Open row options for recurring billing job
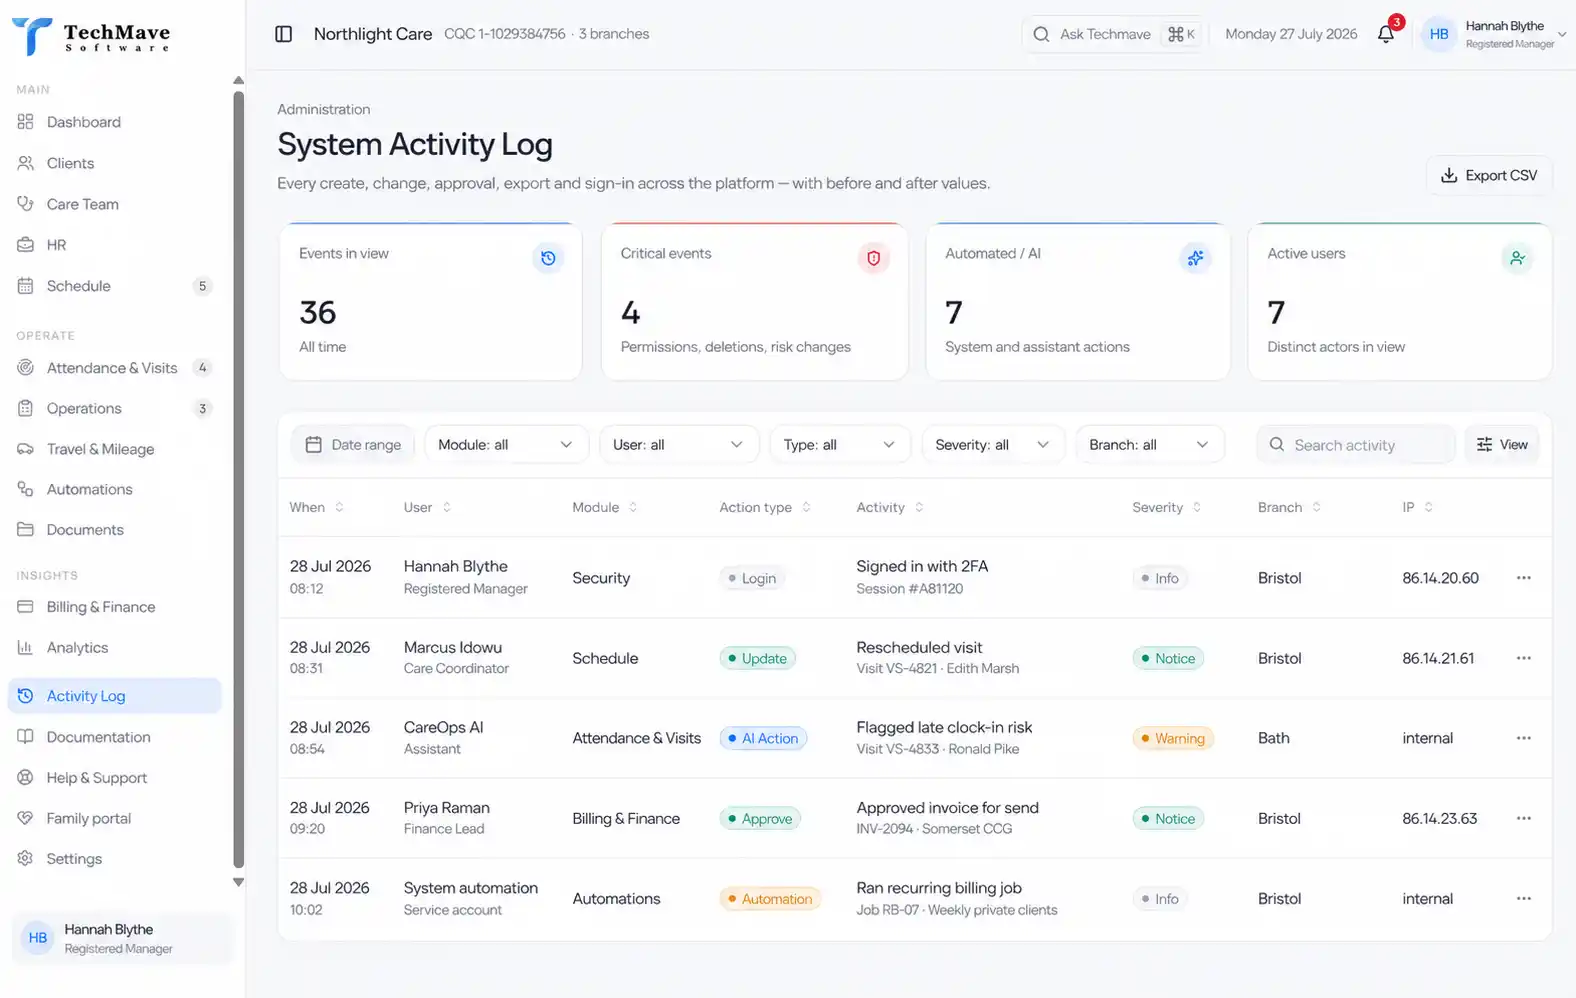Screen dimensions: 1576x998 tap(1523, 898)
